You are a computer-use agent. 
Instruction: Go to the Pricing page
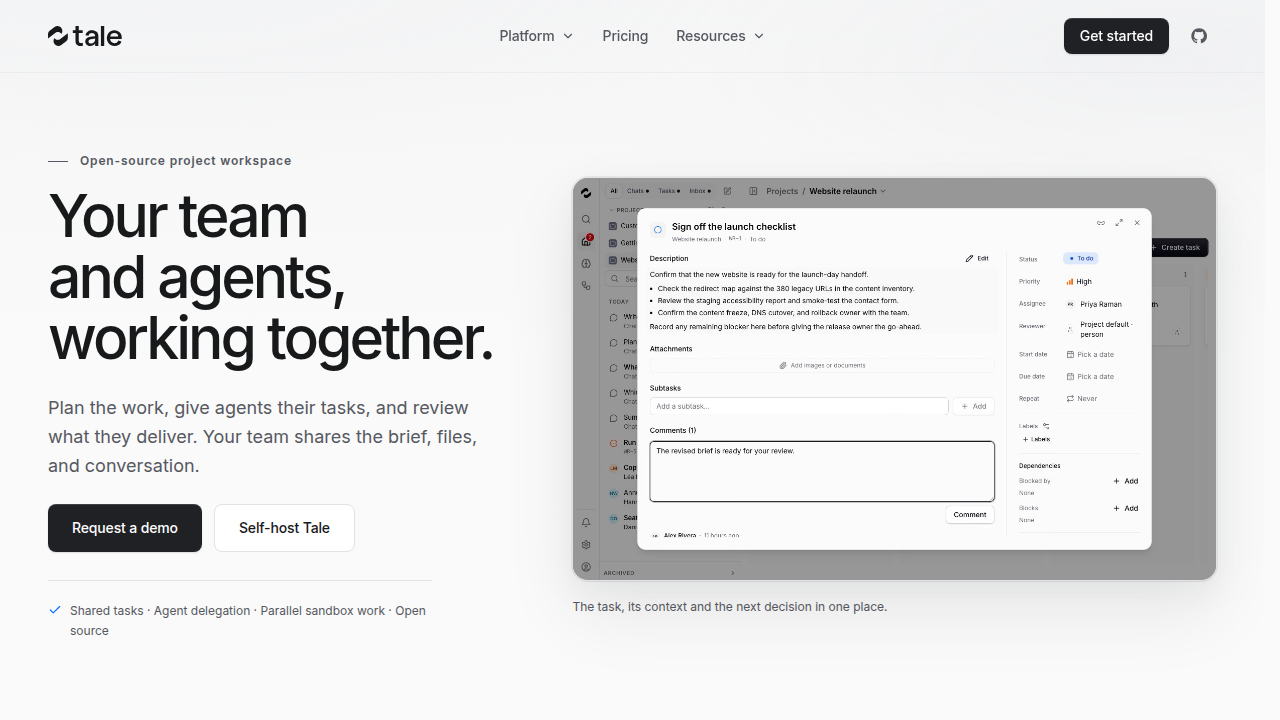click(625, 36)
